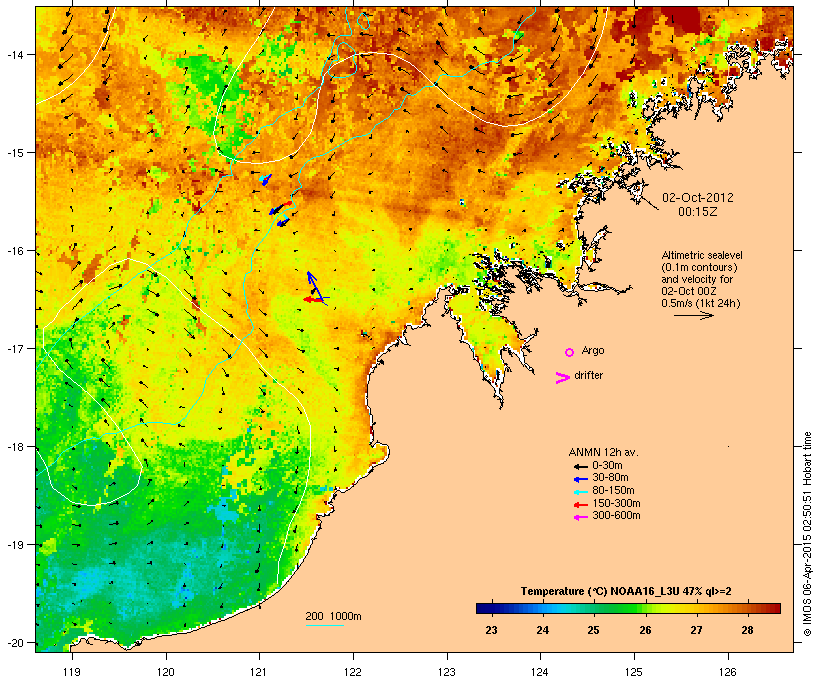Screen dimensions: 820x680
Task: Click the colorbar value 23
Action: (x=491, y=630)
